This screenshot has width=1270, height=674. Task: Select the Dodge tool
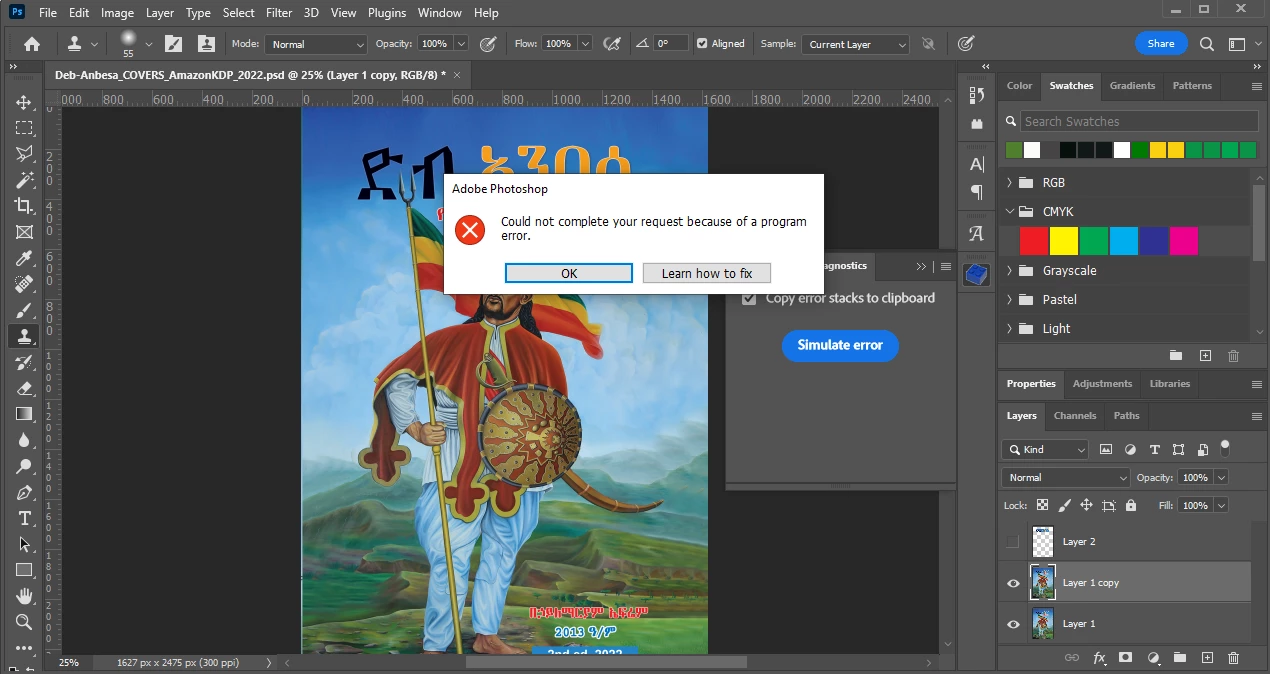[x=24, y=466]
